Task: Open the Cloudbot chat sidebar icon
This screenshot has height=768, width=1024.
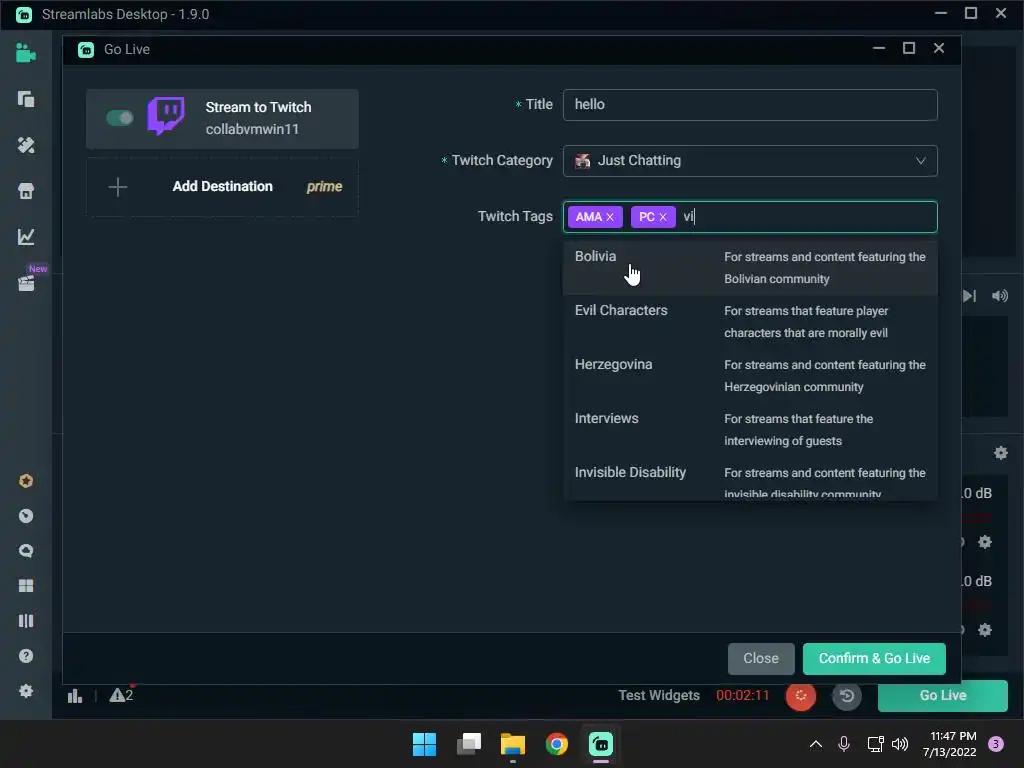Action: point(25,551)
